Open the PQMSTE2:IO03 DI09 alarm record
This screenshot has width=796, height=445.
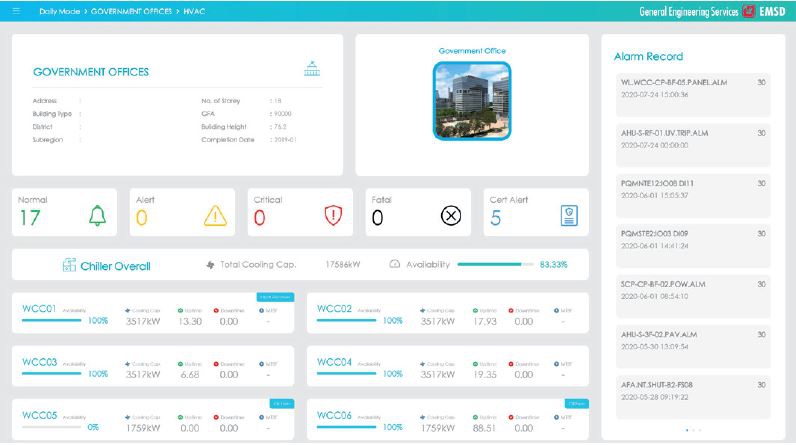point(693,246)
